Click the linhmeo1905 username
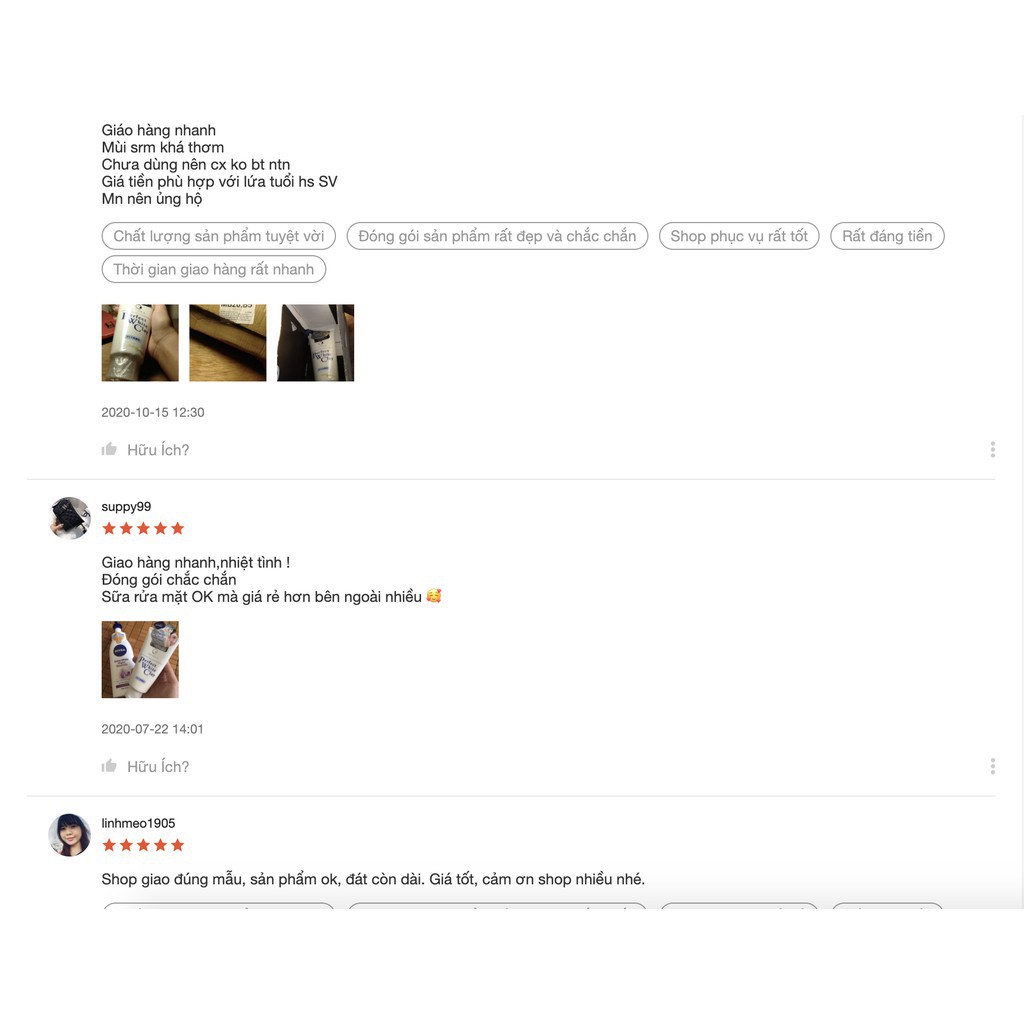This screenshot has width=1024, height=1024. click(x=138, y=824)
